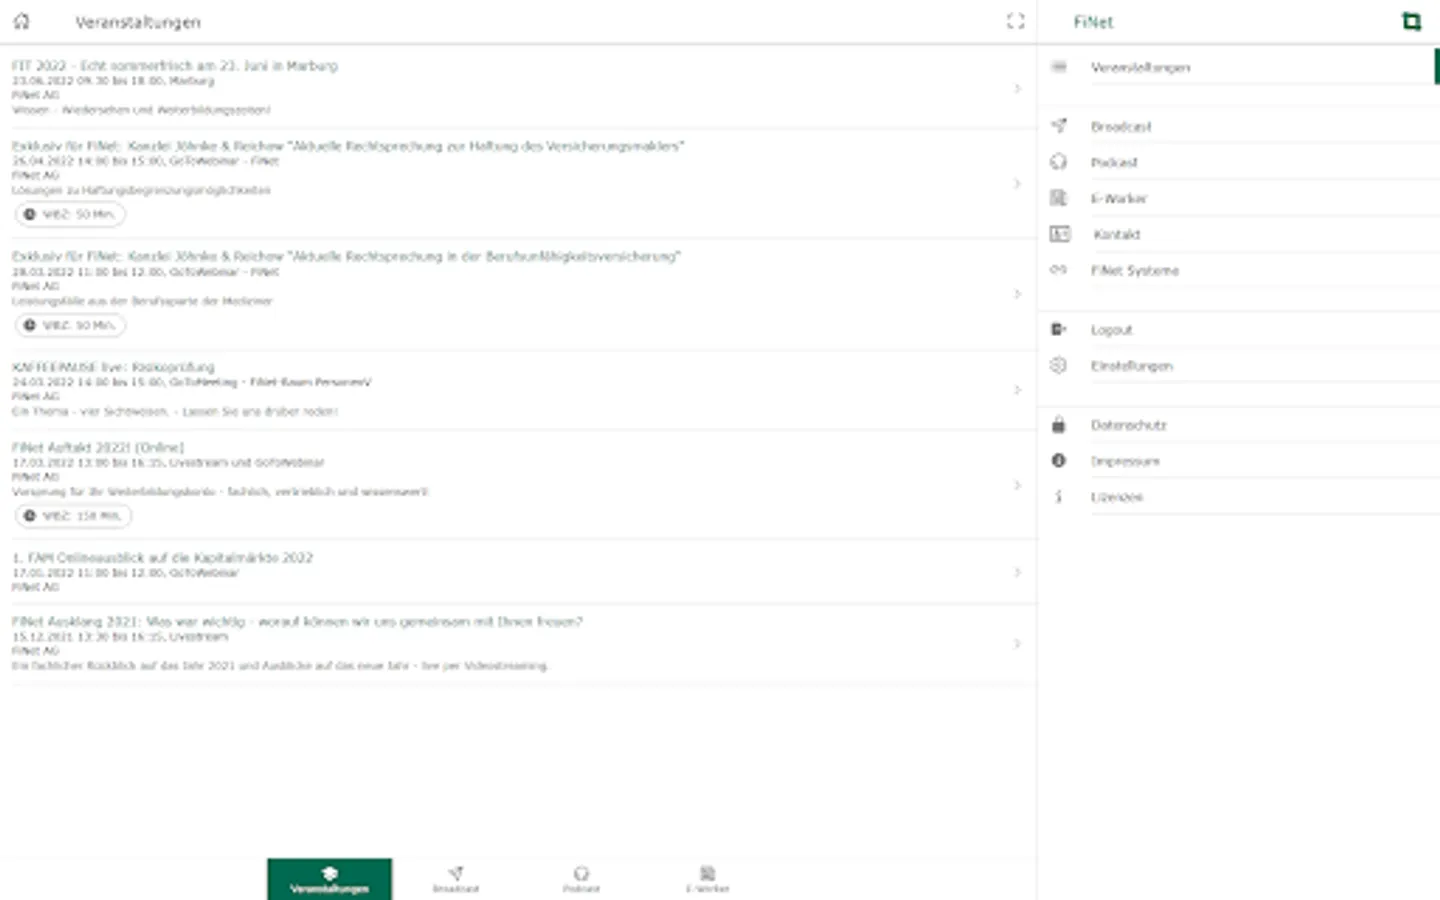Open Impressum via its info icon
This screenshot has width=1440, height=900.
(x=1059, y=460)
